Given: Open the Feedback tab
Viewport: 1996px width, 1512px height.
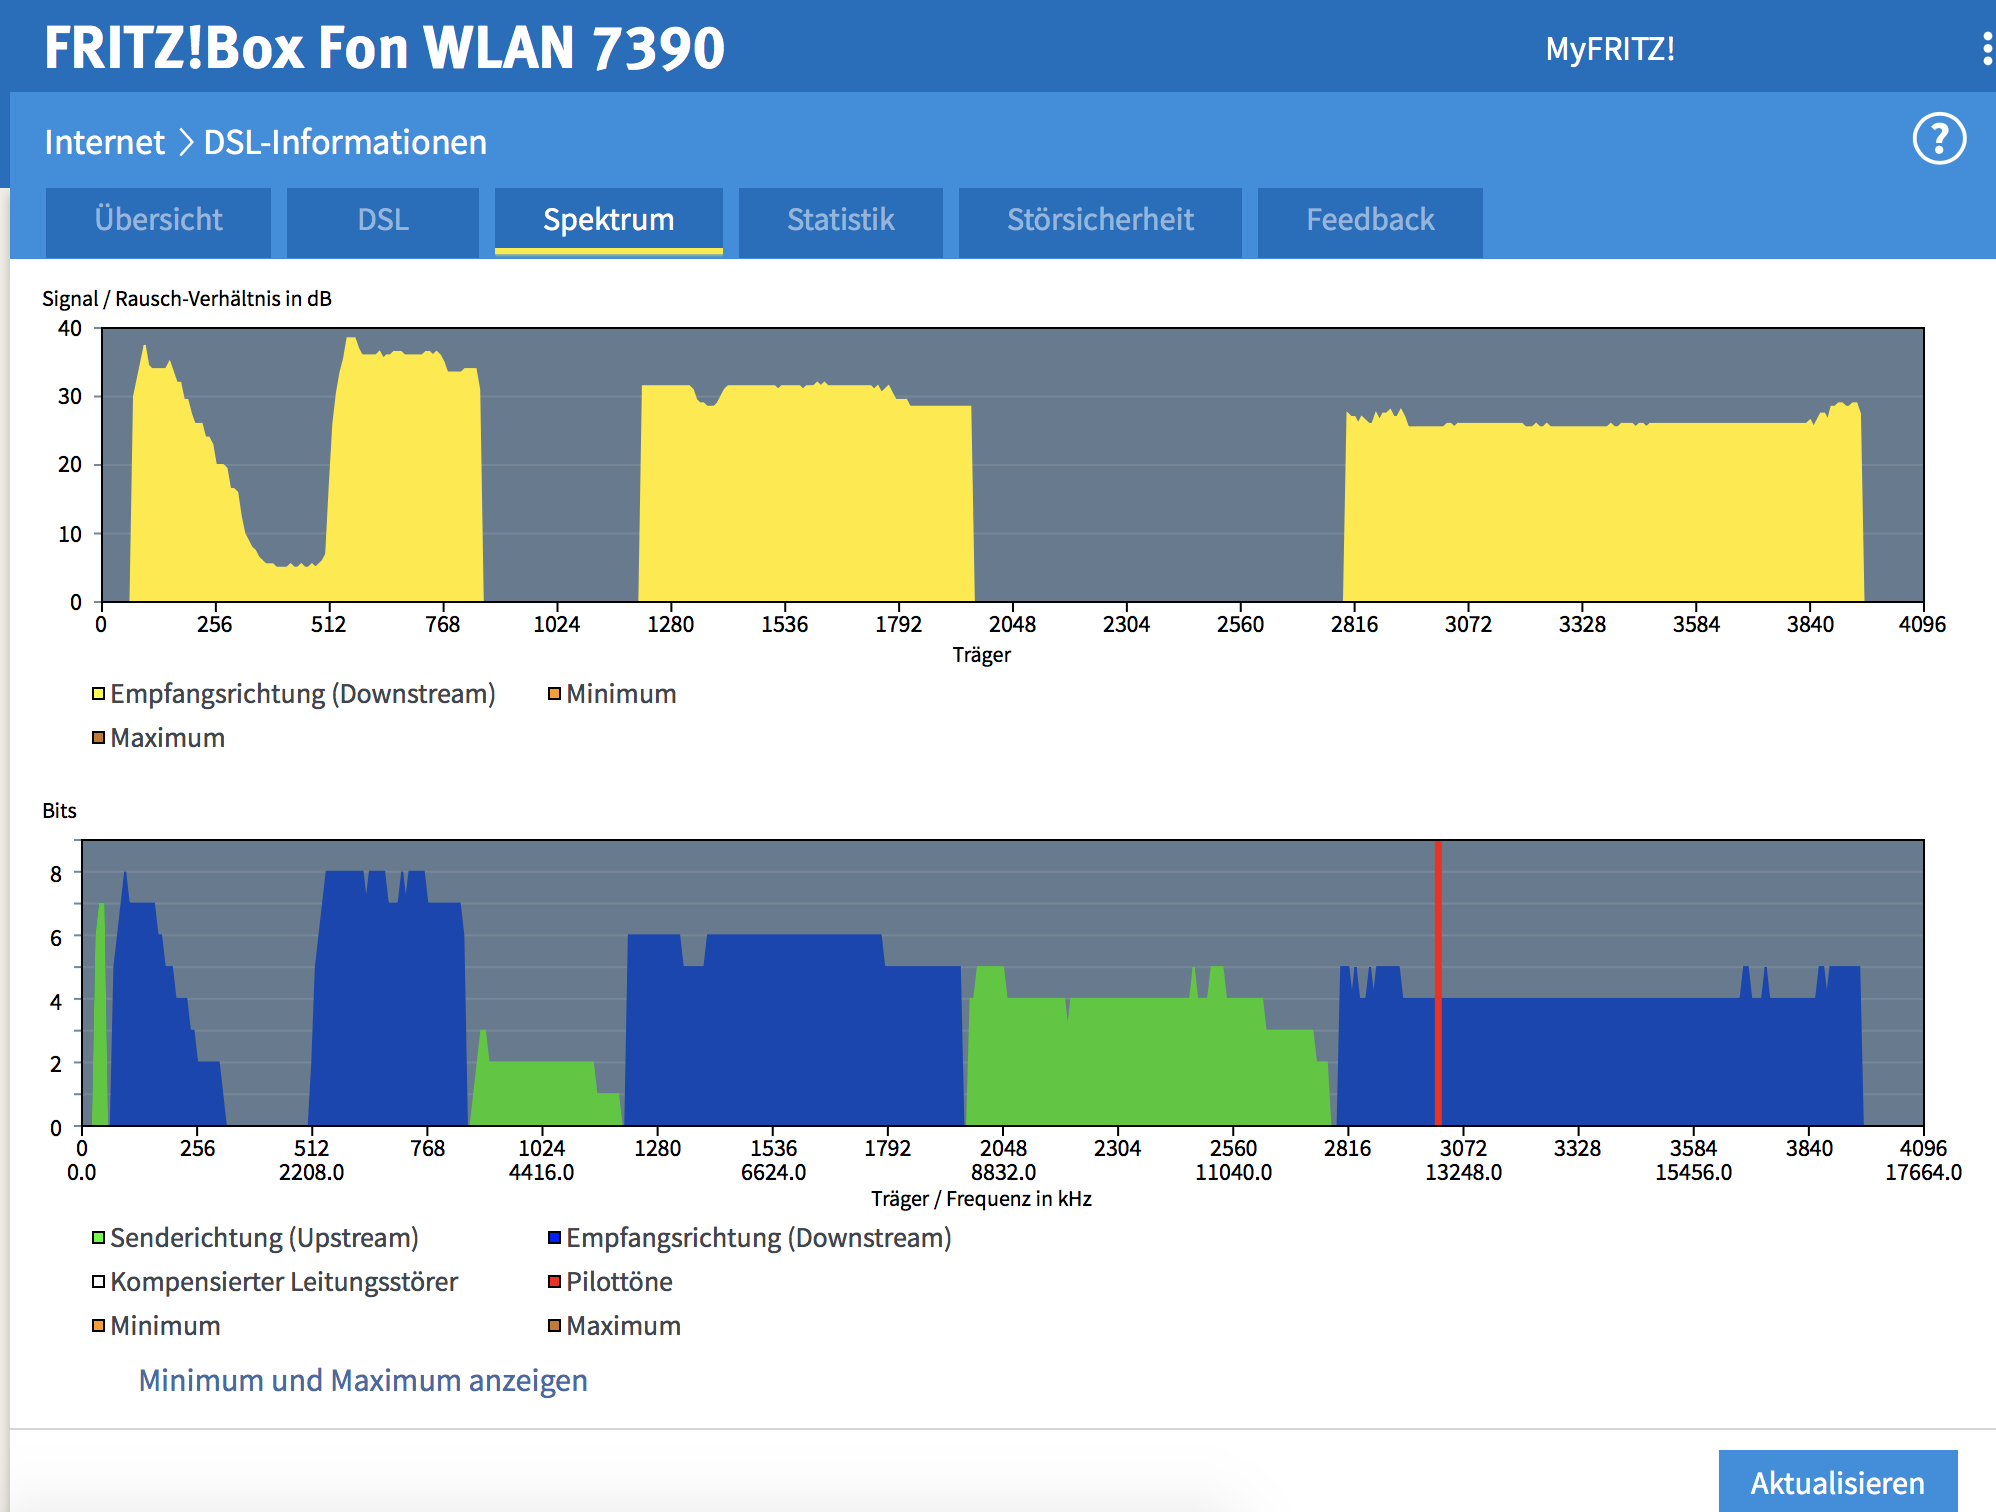Looking at the screenshot, I should (1370, 220).
